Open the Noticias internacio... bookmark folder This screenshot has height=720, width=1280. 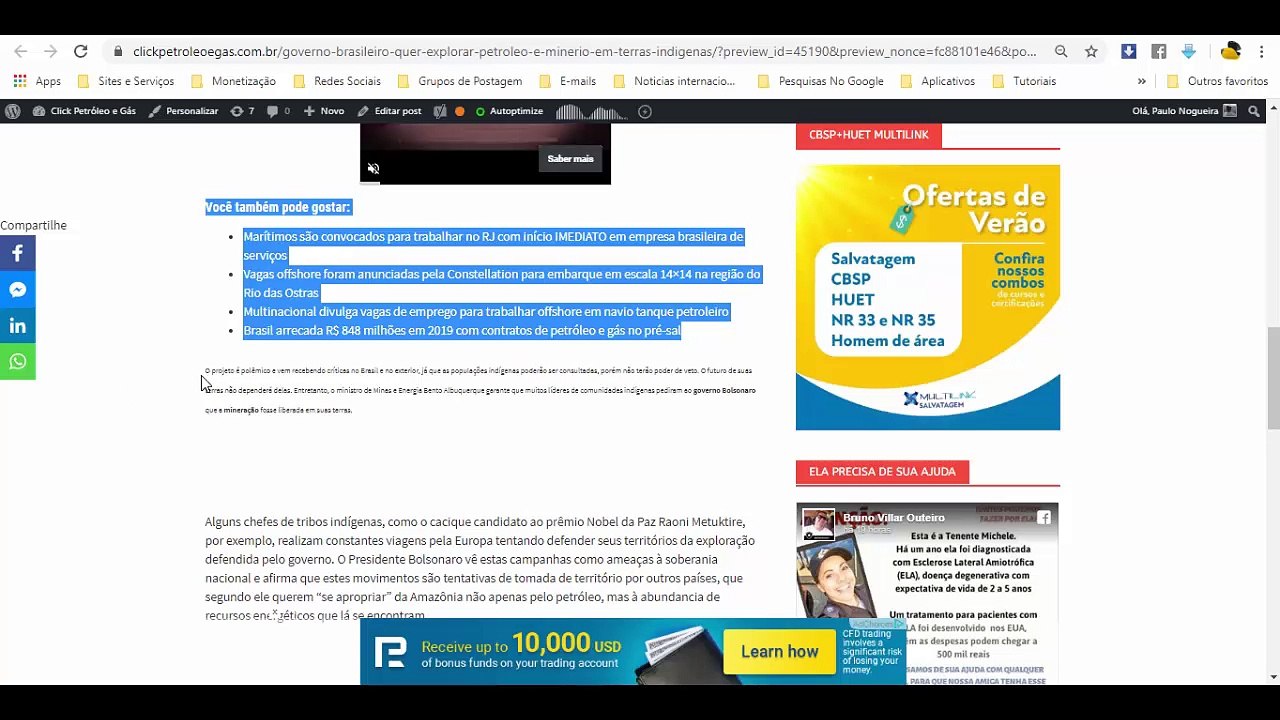click(674, 81)
